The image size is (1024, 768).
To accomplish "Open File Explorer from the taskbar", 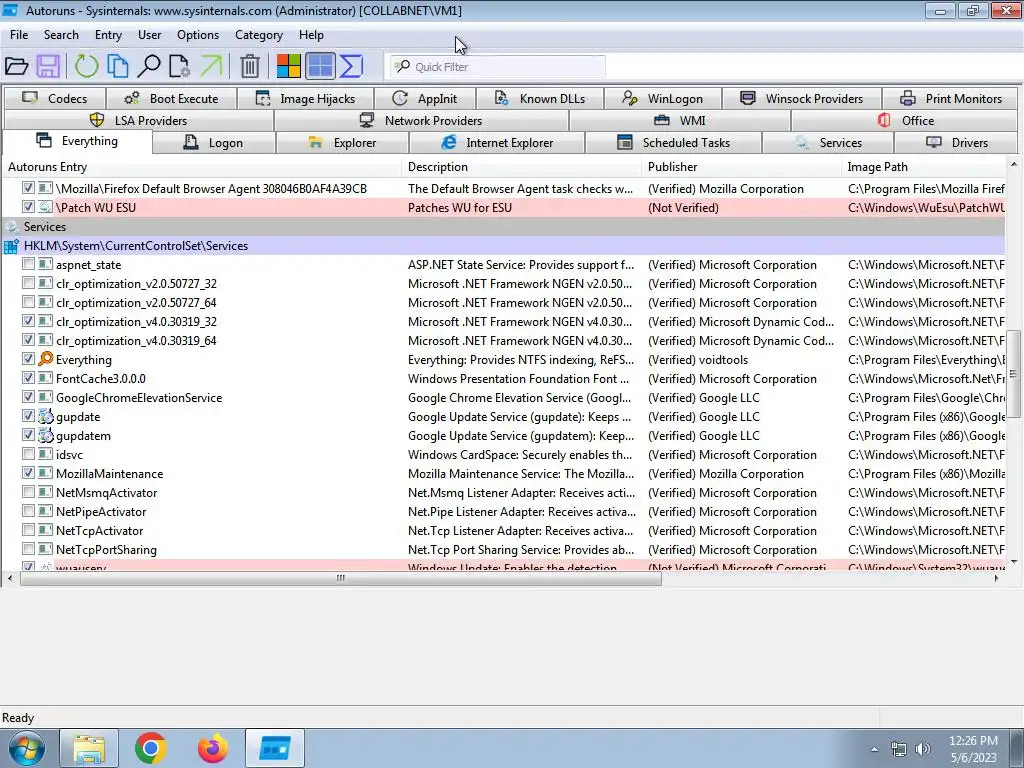I will pyautogui.click(x=89, y=748).
